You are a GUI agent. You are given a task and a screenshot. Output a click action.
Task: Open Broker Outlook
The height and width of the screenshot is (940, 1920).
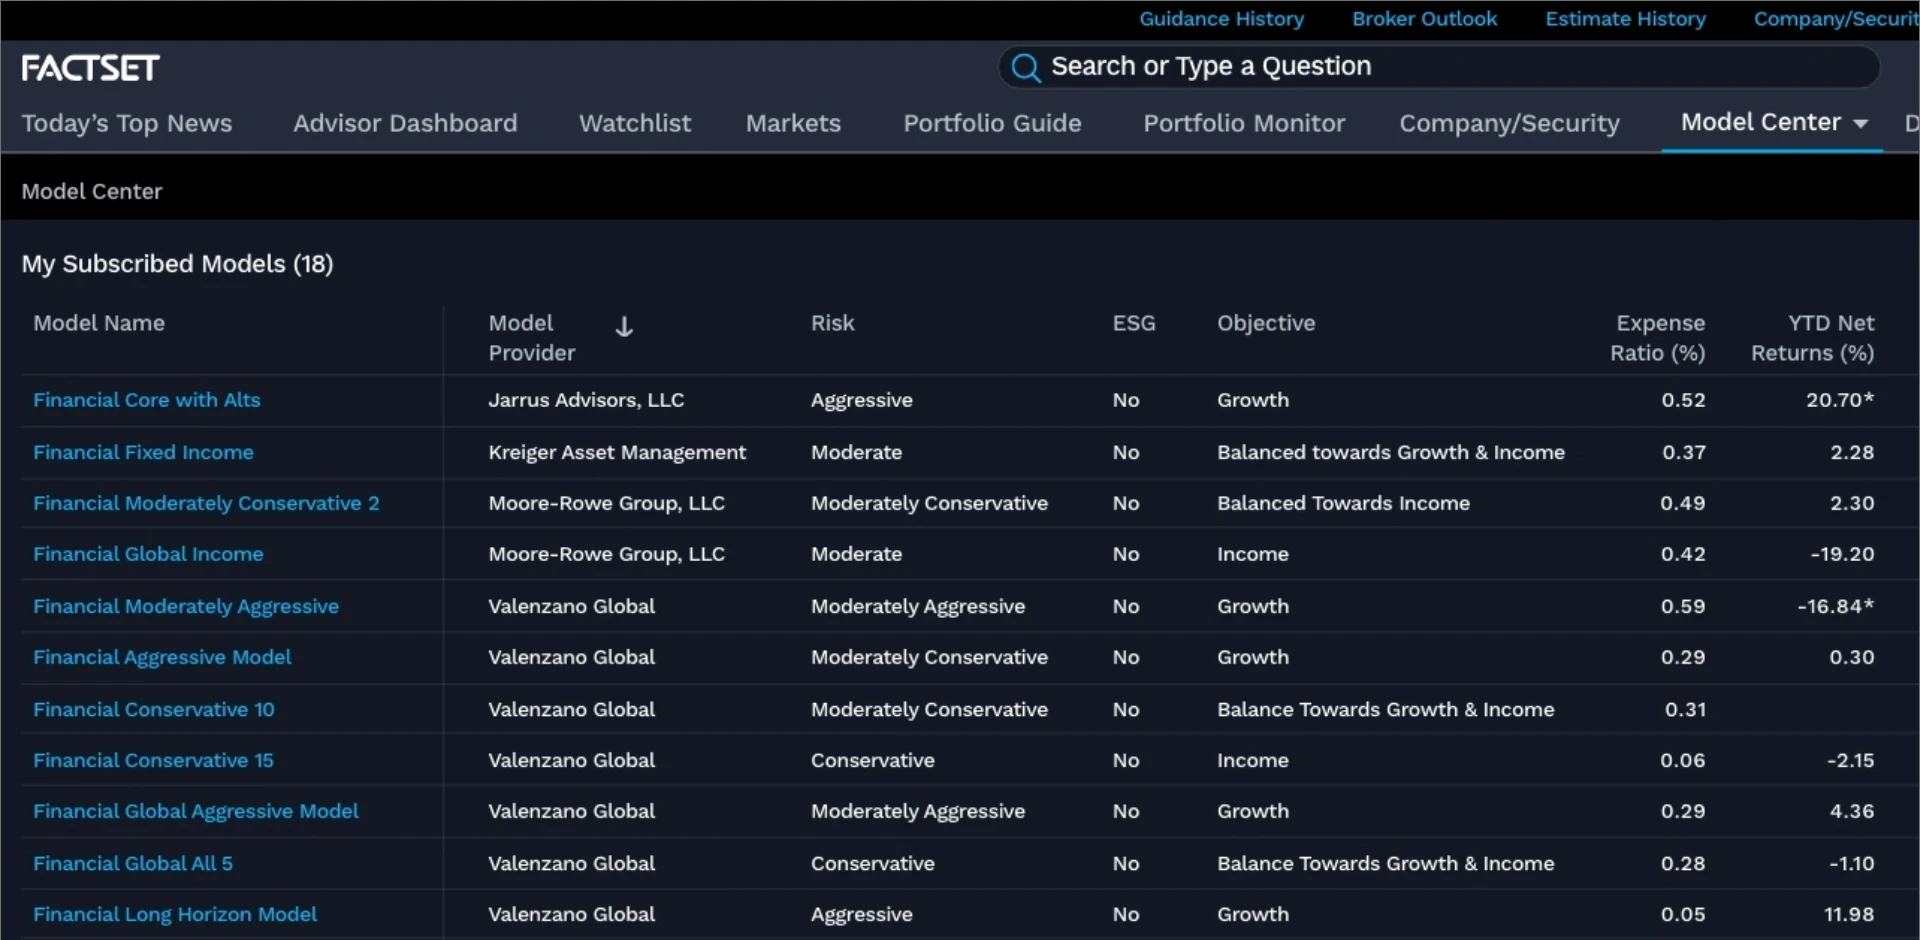click(x=1424, y=19)
